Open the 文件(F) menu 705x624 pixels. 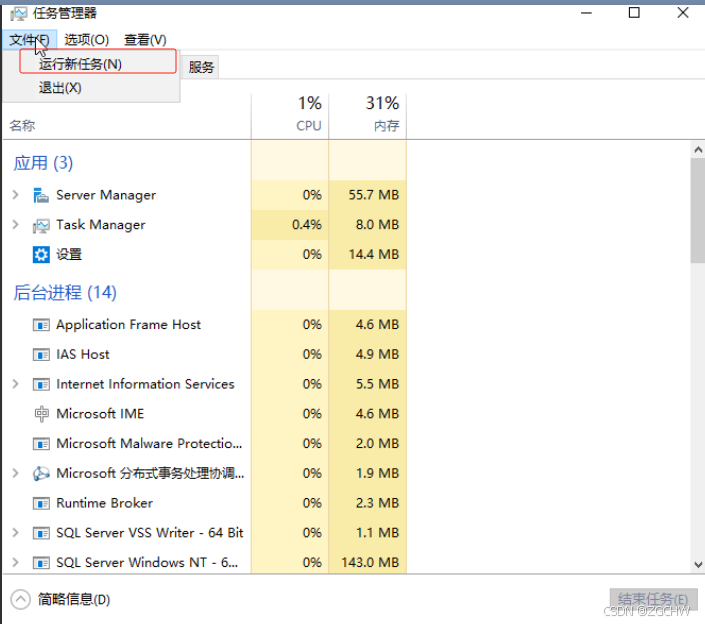29,40
